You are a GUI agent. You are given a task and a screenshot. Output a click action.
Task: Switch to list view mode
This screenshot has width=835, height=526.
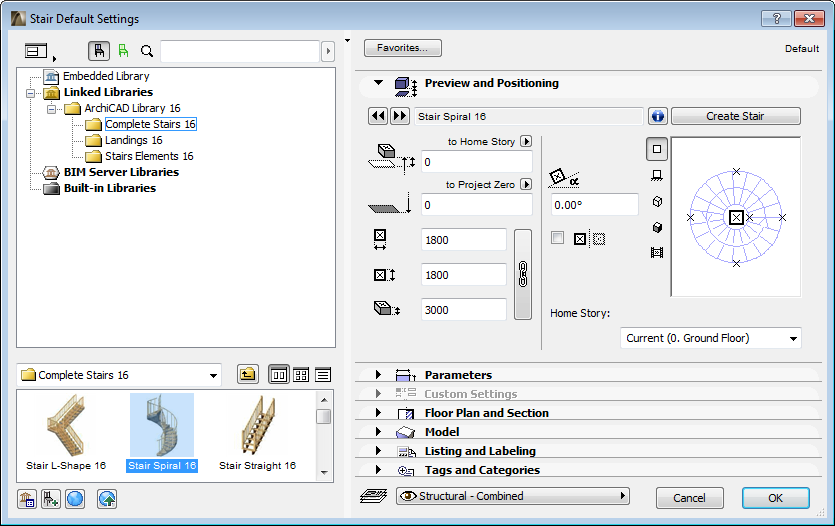(323, 375)
